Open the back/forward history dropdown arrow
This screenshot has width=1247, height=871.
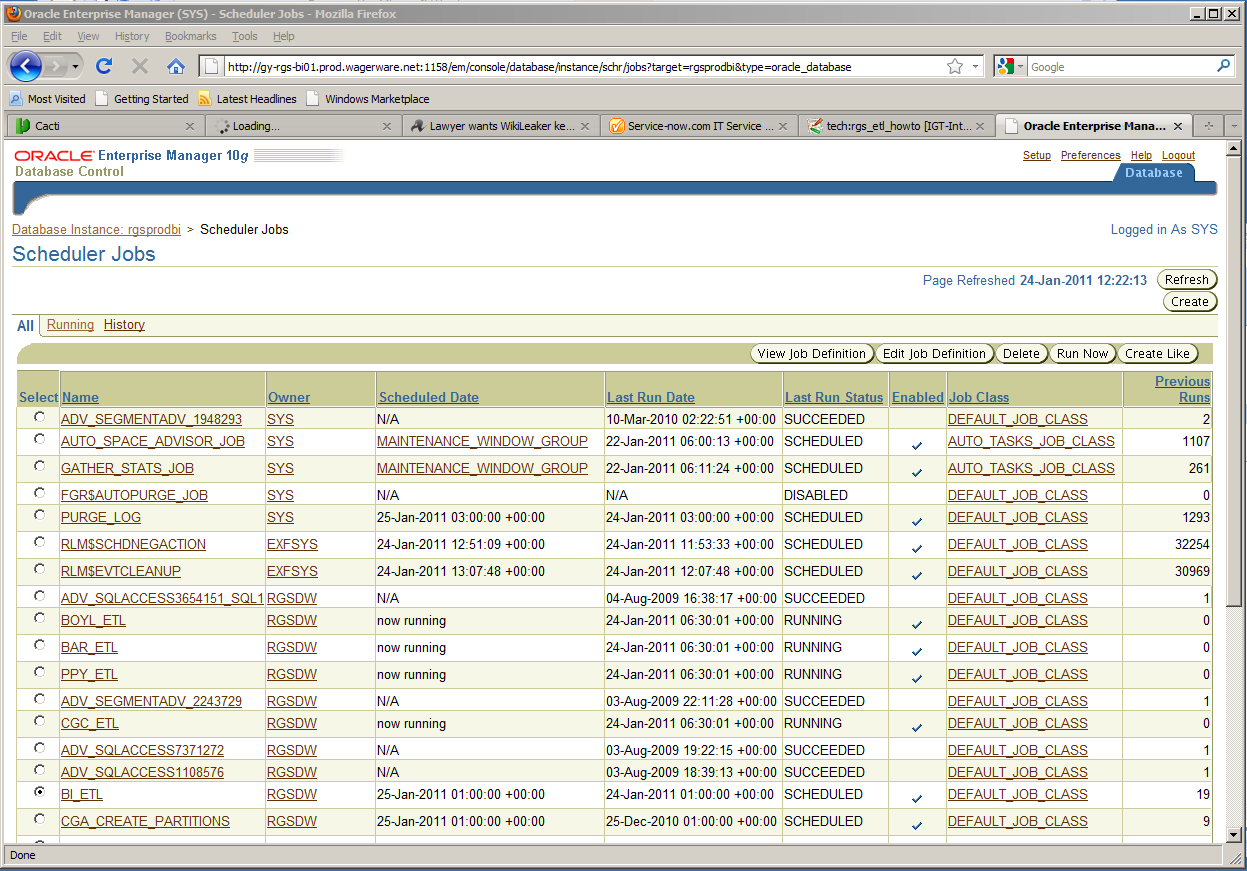pyautogui.click(x=76, y=67)
